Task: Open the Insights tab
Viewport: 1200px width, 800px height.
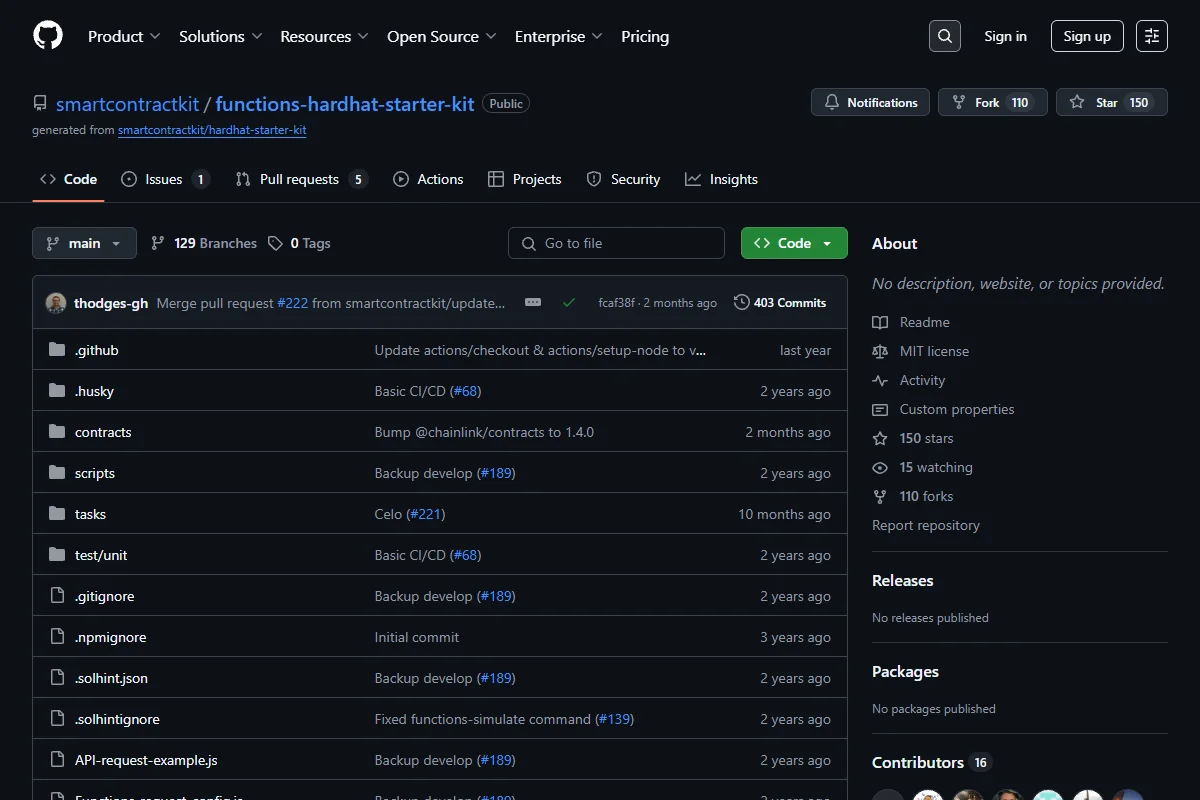Action: (721, 179)
